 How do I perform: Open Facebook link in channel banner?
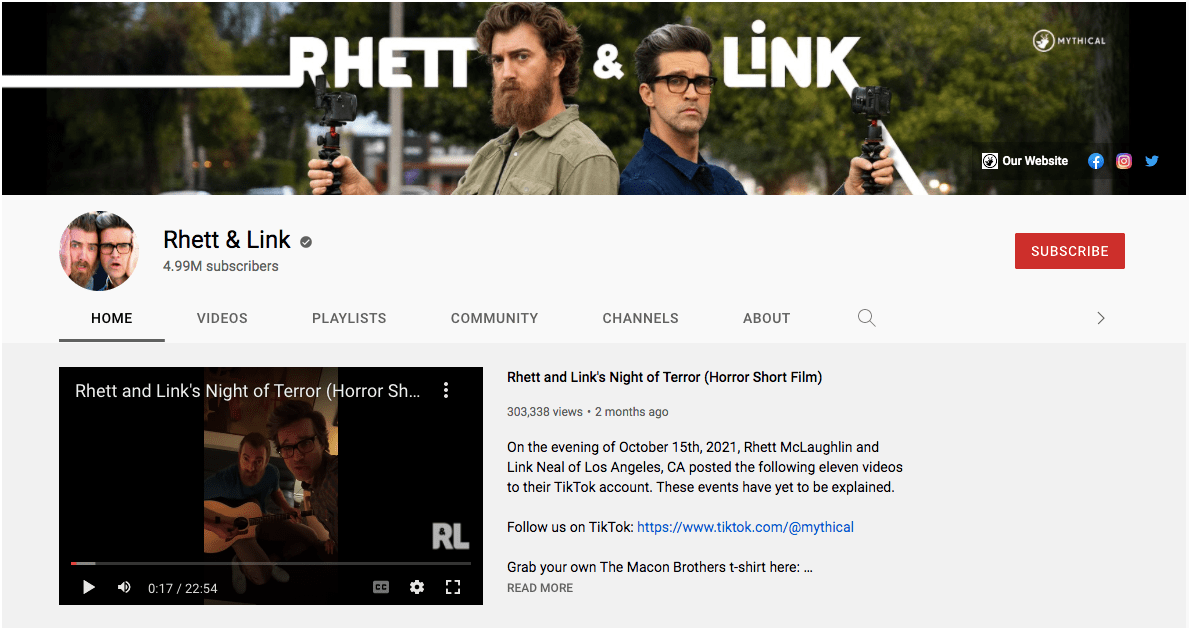tap(1095, 161)
